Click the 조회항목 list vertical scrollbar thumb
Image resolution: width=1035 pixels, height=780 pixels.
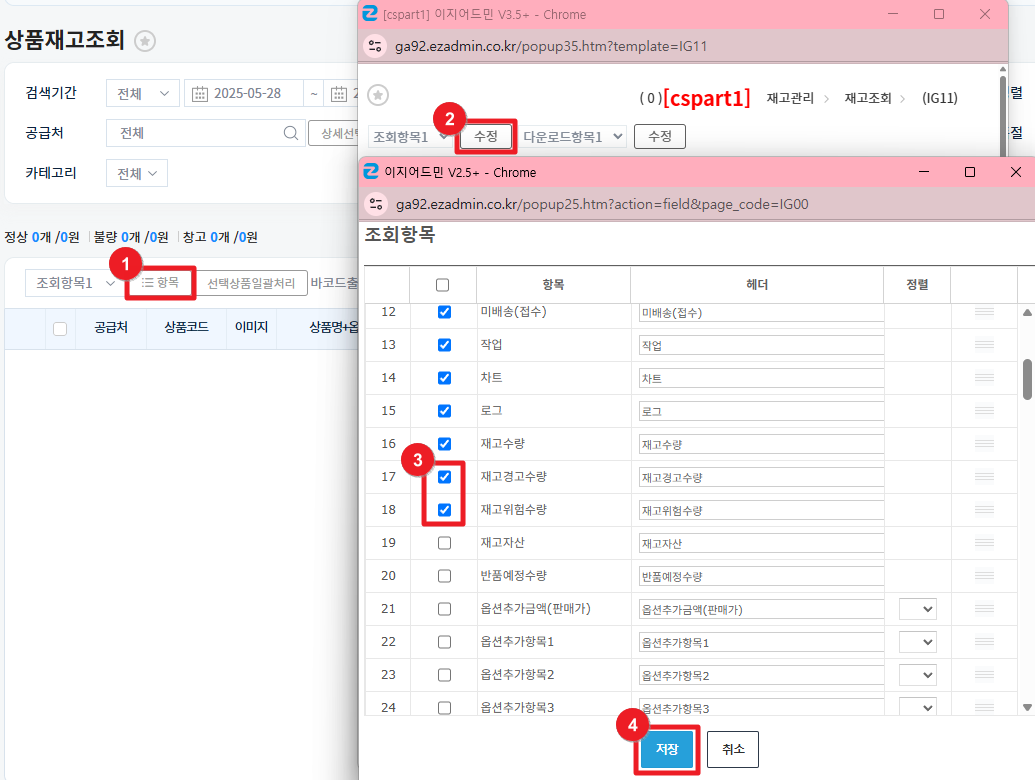click(x=1027, y=380)
